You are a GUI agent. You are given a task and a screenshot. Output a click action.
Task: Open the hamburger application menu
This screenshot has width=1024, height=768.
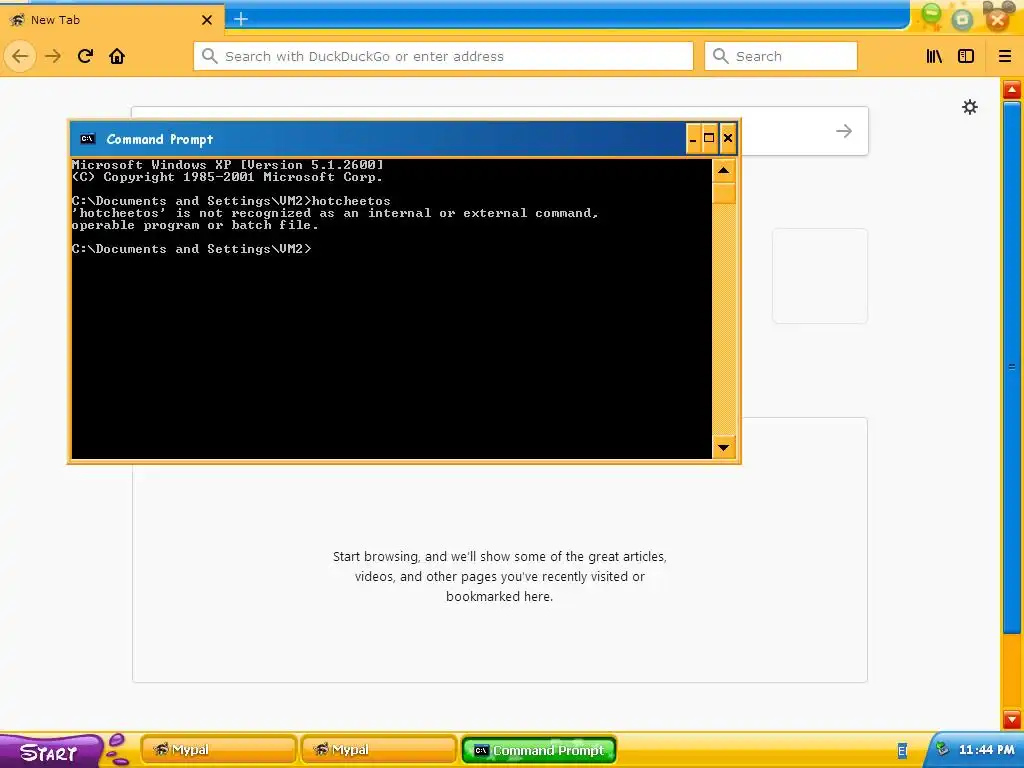click(x=1005, y=56)
